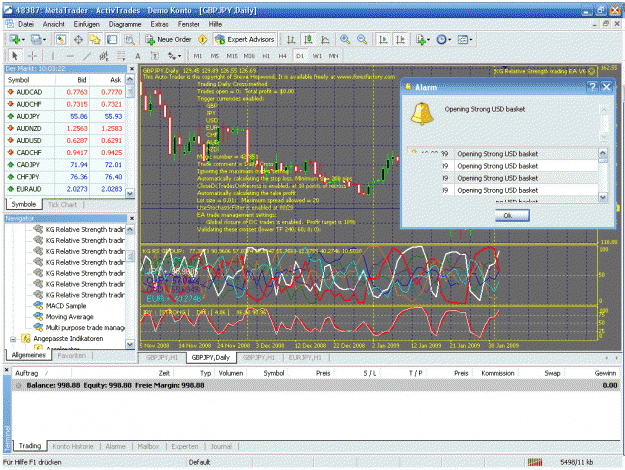Toggle chart Auto Scroll icon

point(383,39)
